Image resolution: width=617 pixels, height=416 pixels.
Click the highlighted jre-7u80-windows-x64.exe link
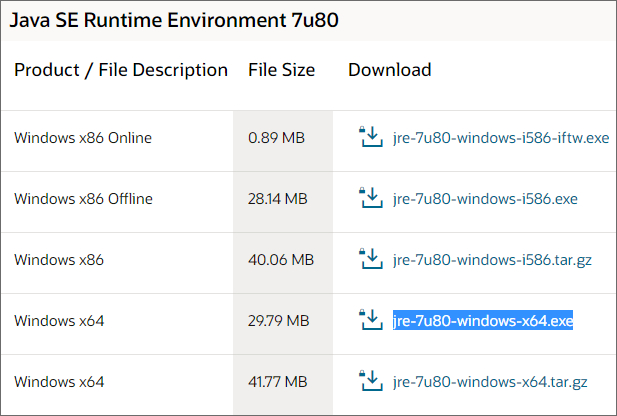[x=483, y=321]
